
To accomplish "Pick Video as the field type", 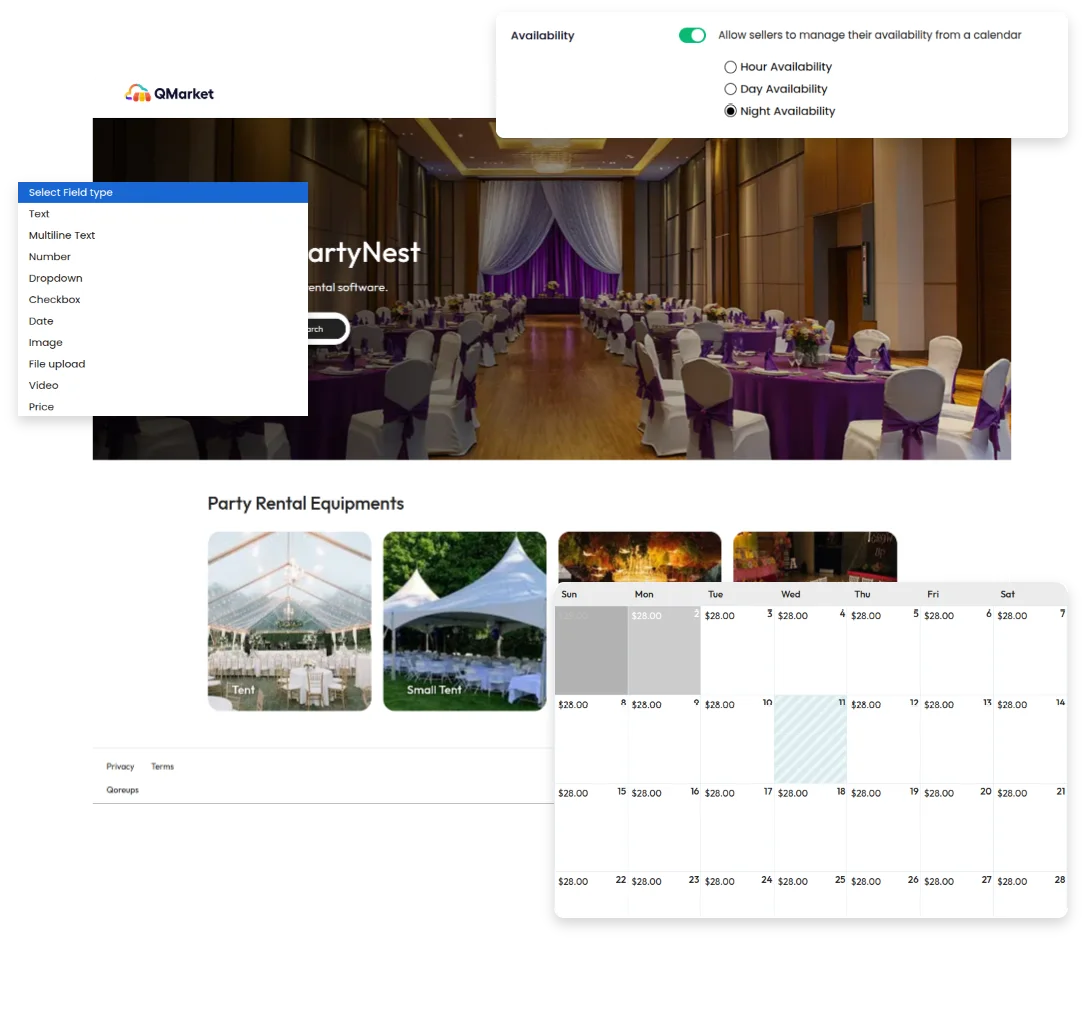I will coord(43,385).
